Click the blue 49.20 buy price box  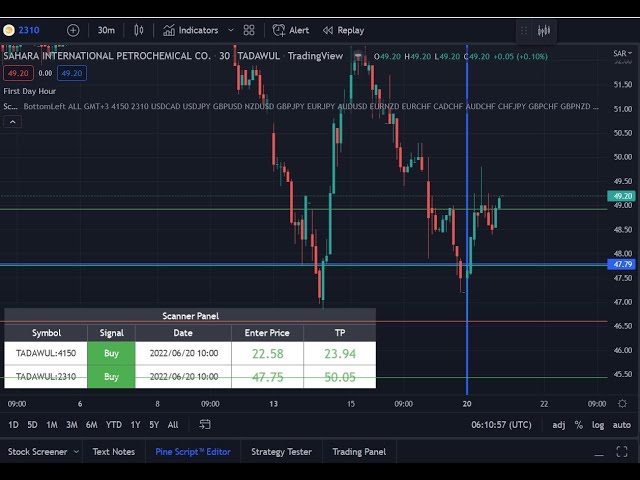(72, 73)
